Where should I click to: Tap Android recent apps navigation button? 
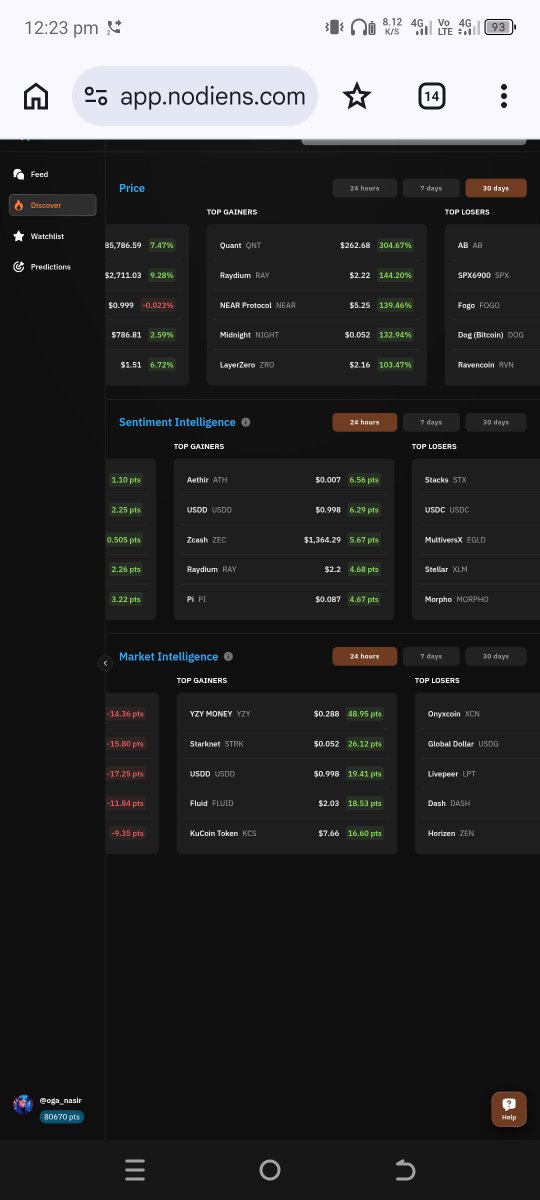[135, 1170]
